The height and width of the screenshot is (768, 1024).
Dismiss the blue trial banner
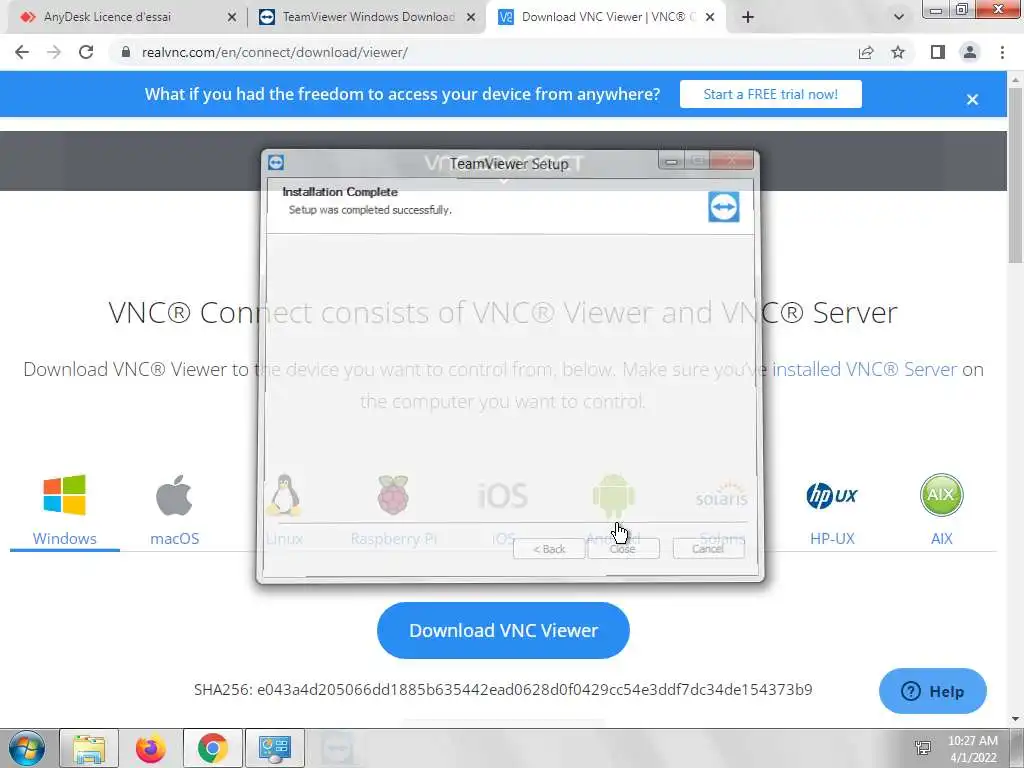pos(972,99)
